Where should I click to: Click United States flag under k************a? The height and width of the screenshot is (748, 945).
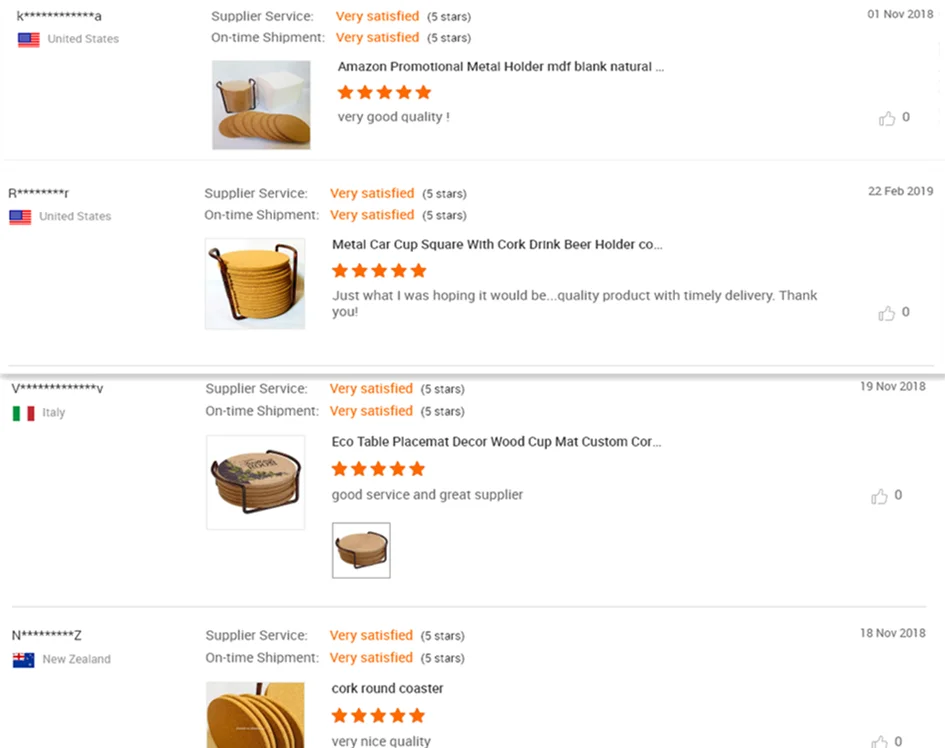[x=29, y=39]
